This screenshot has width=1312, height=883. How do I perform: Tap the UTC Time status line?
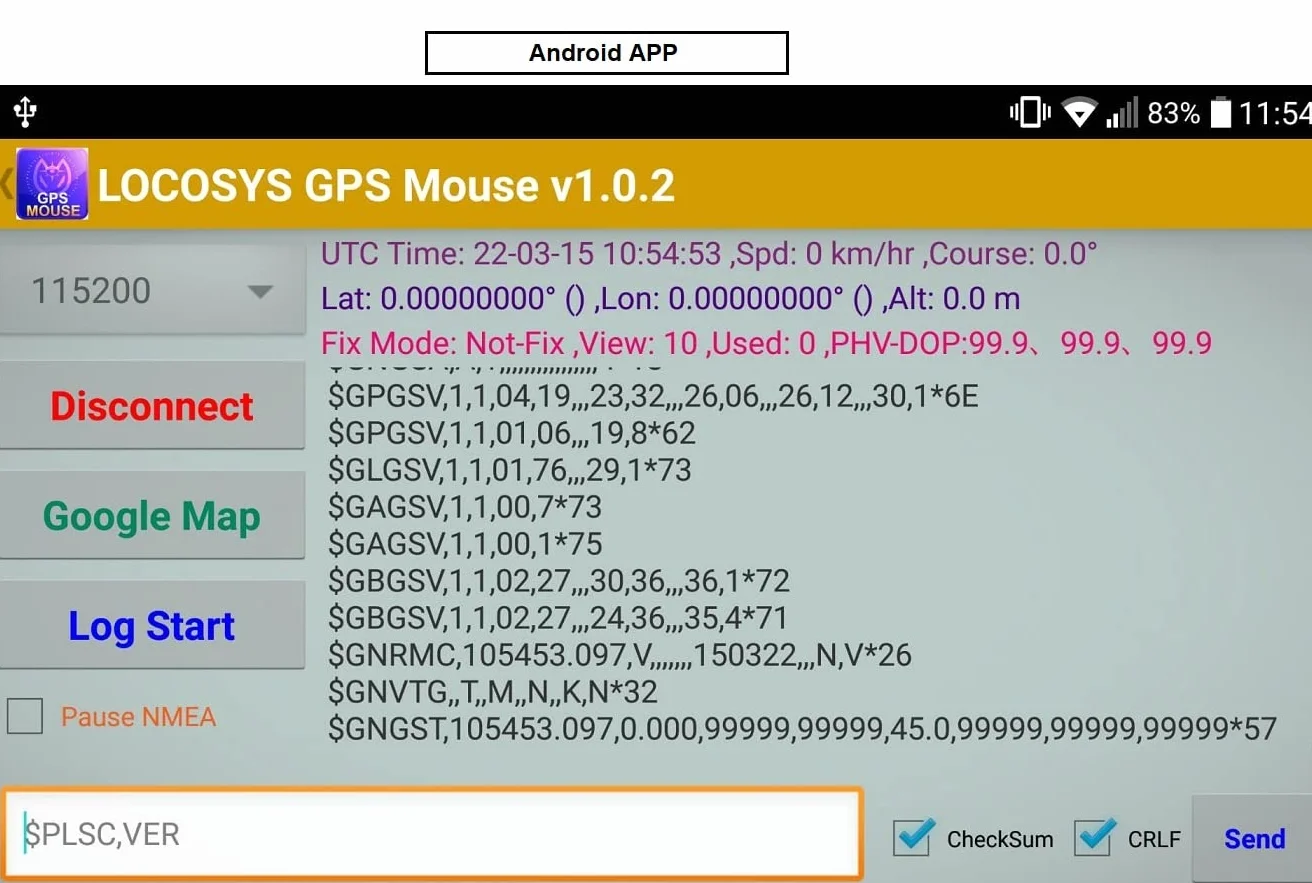(x=709, y=254)
